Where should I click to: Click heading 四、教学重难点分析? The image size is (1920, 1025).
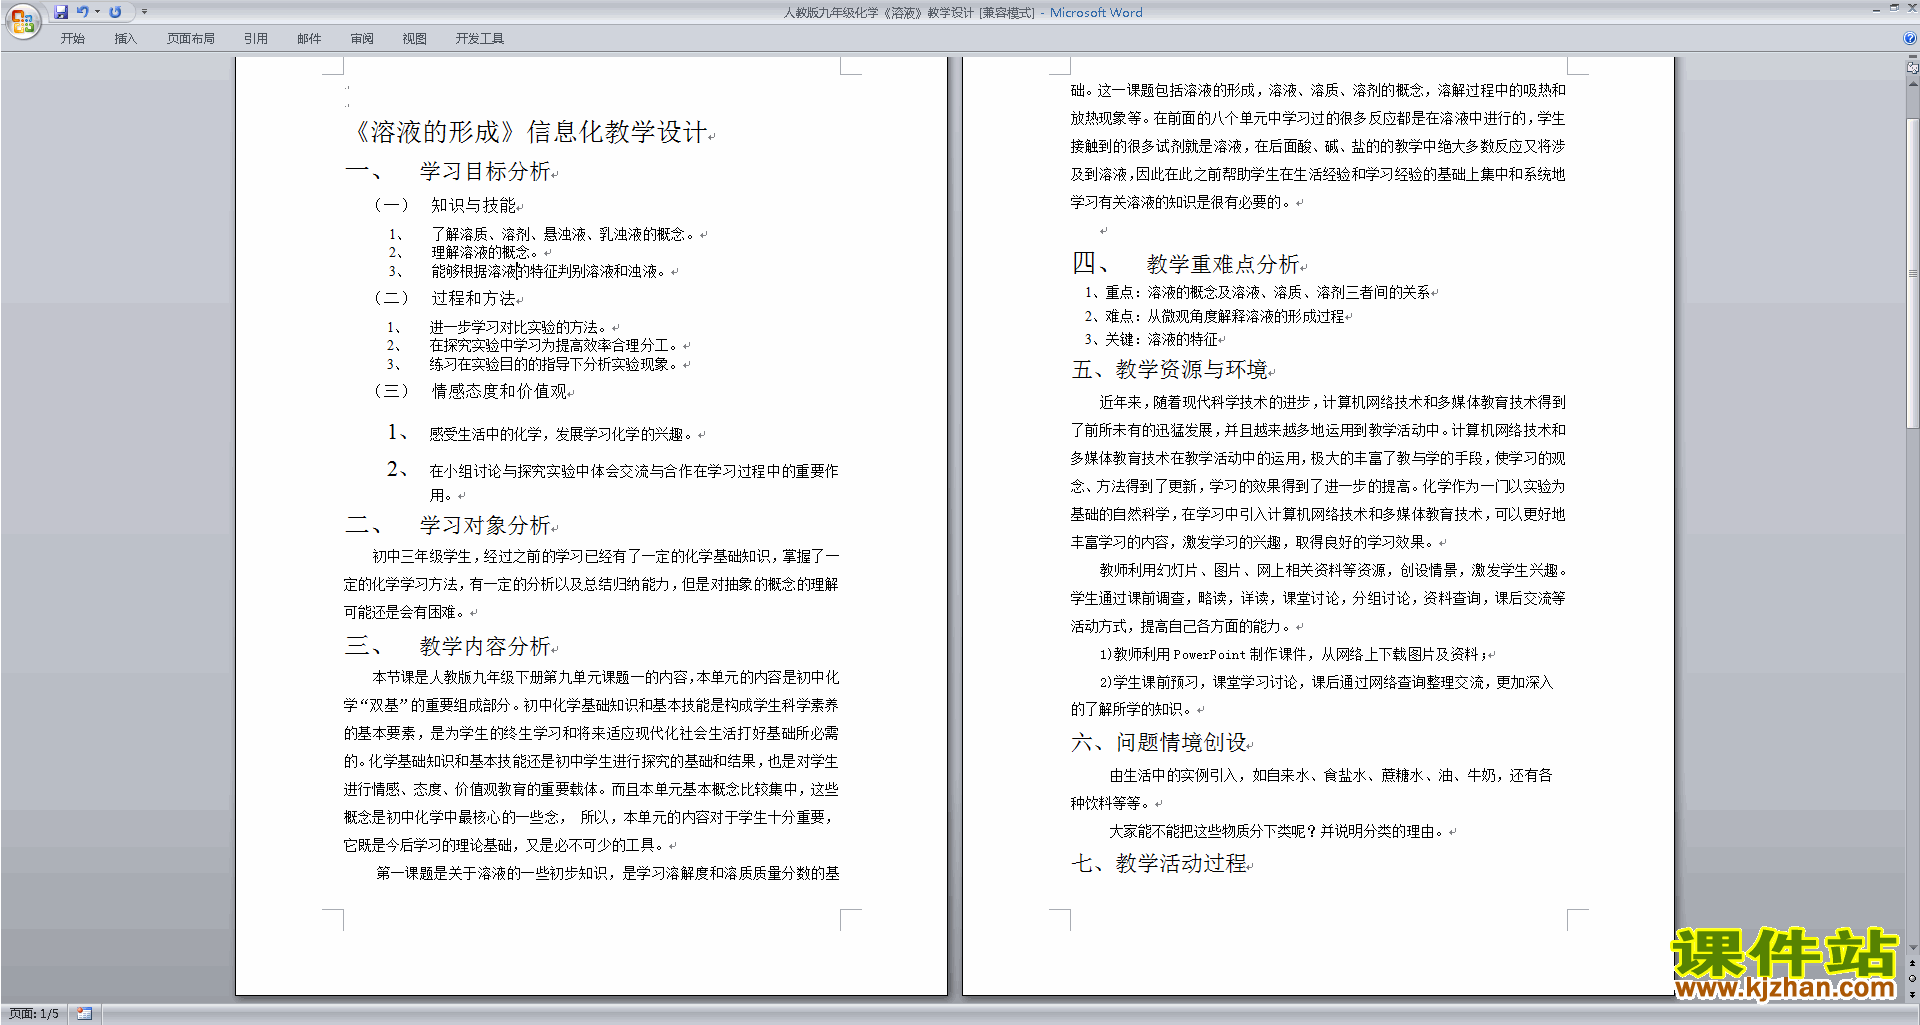point(1186,264)
